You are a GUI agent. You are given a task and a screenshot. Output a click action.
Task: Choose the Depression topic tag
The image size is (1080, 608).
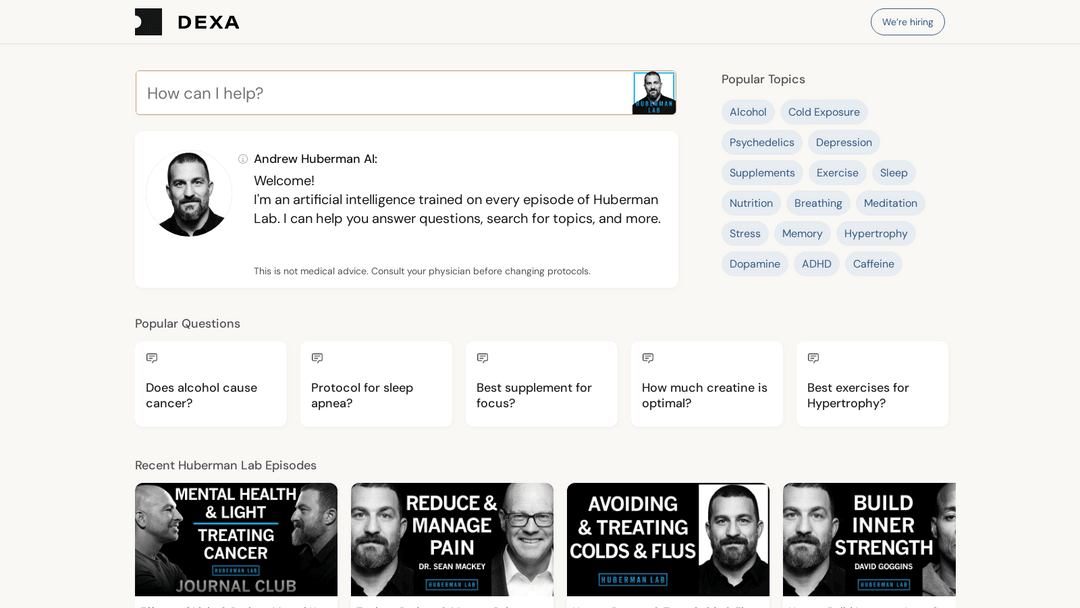click(x=844, y=143)
